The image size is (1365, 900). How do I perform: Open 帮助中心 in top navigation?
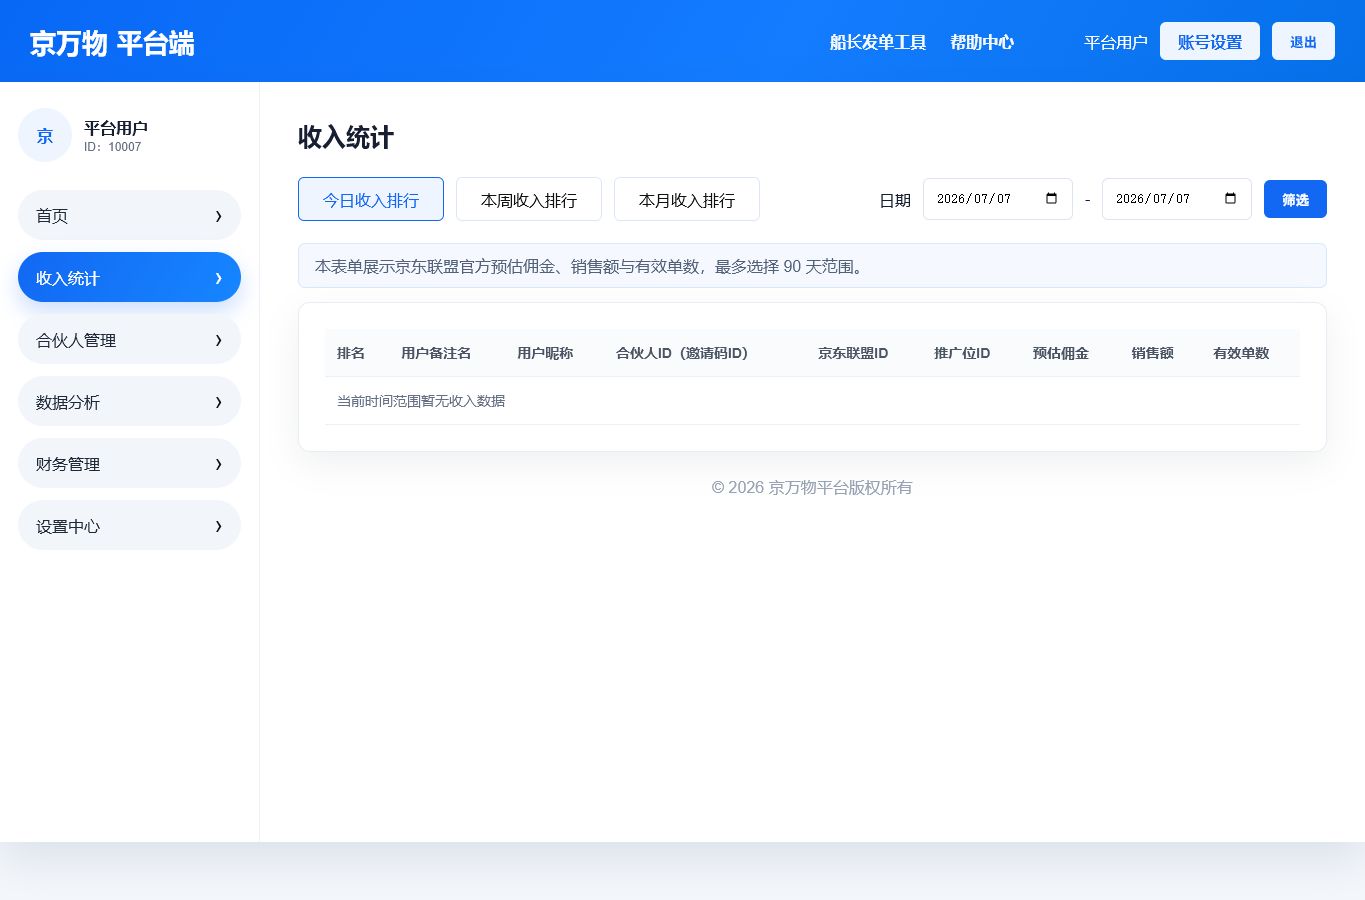tap(982, 42)
